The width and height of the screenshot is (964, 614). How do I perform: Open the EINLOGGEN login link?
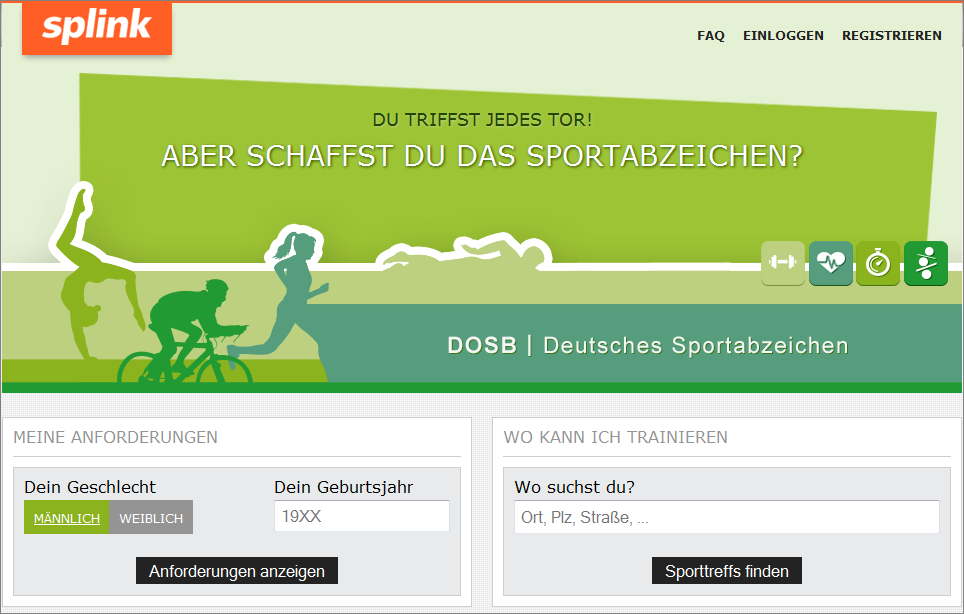(x=783, y=36)
